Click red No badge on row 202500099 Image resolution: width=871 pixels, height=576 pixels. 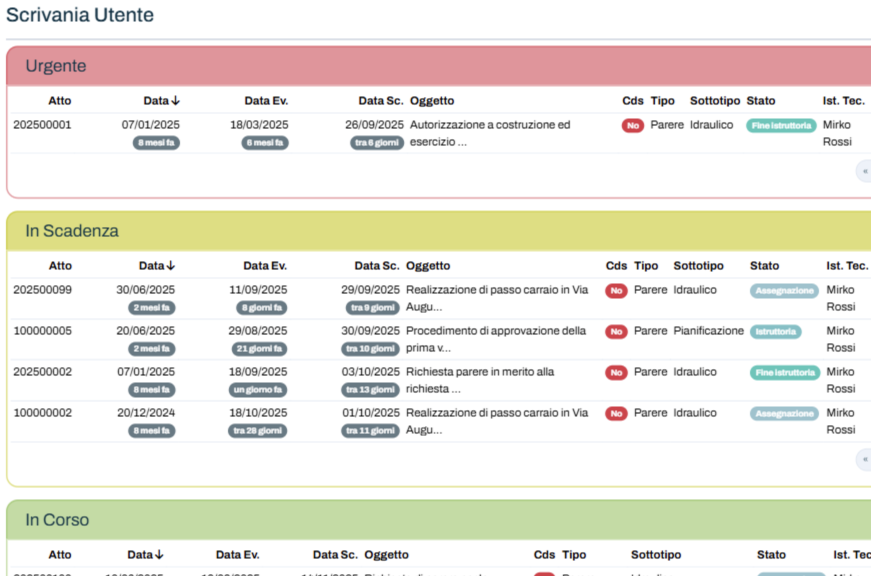(616, 291)
